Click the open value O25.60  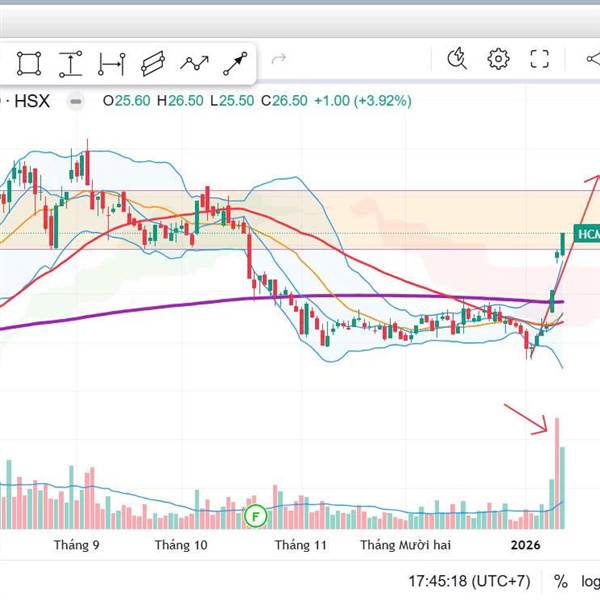pyautogui.click(x=126, y=101)
